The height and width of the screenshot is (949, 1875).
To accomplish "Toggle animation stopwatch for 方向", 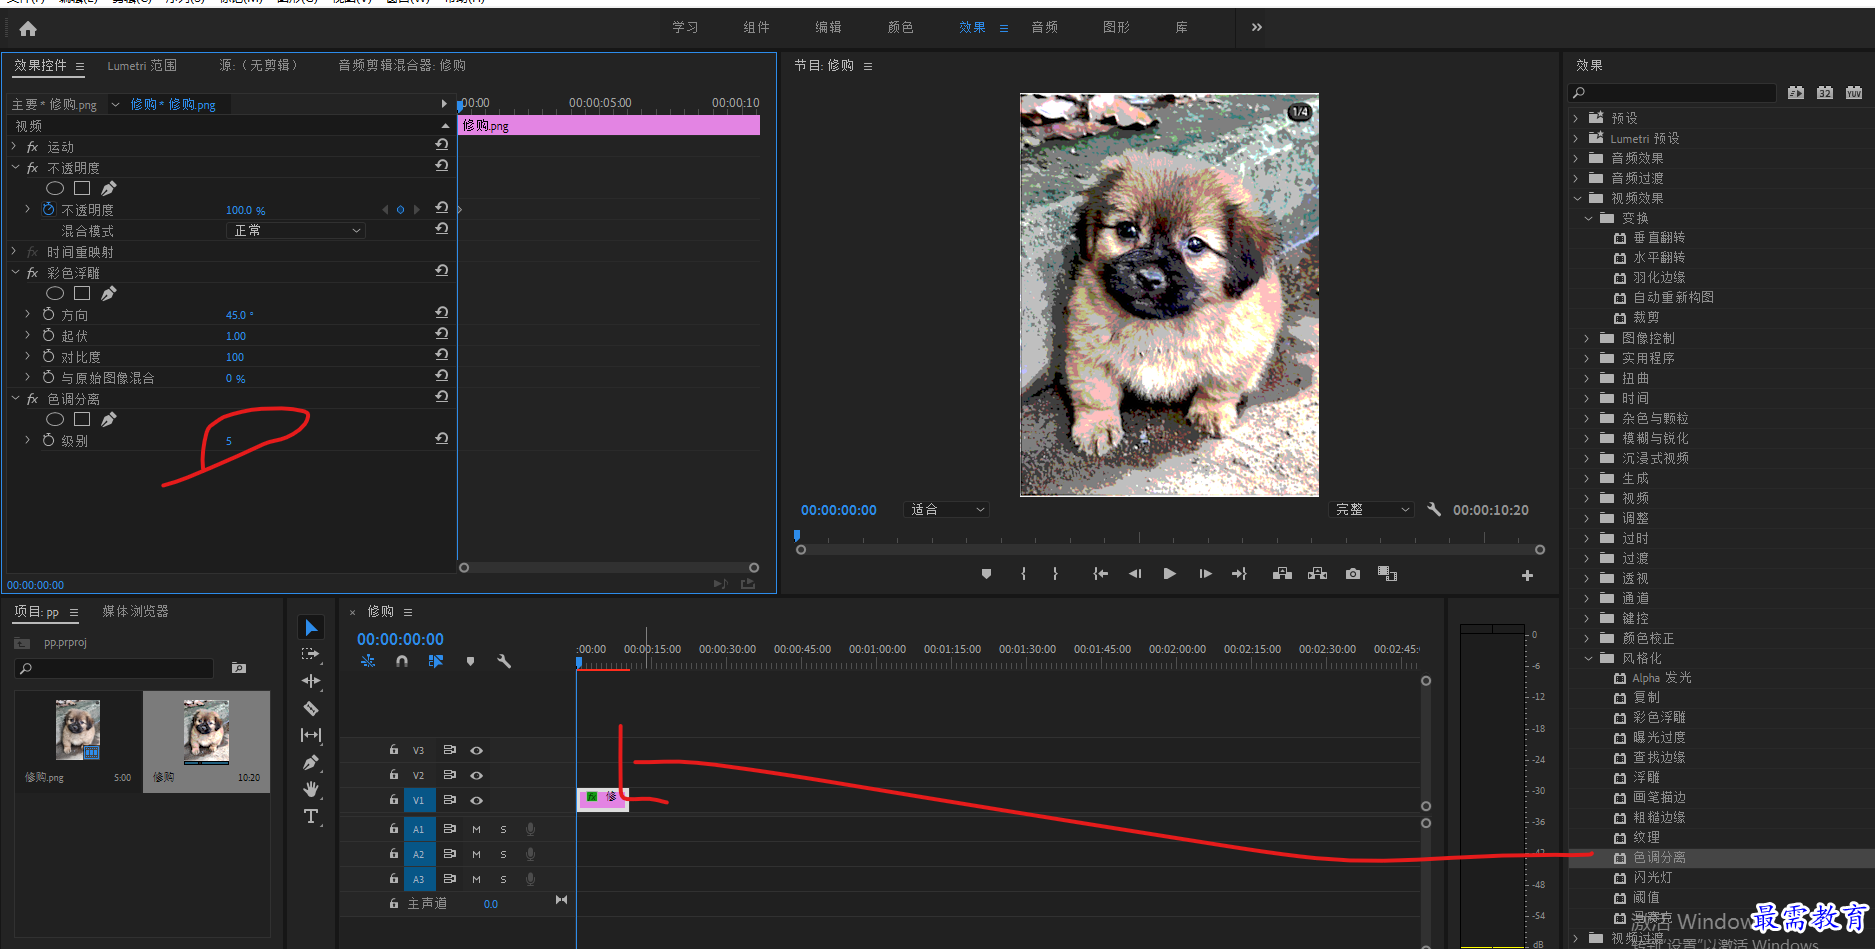I will [48, 314].
